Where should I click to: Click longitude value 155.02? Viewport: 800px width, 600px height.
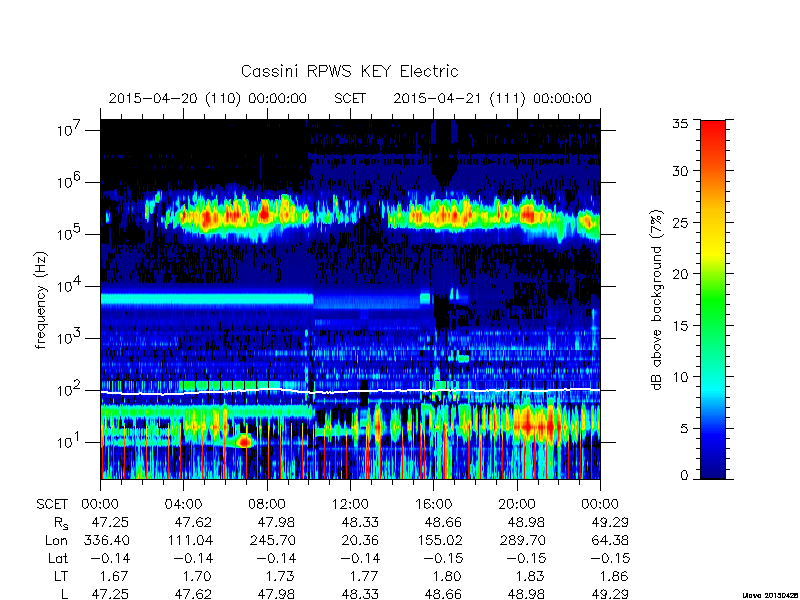439,540
